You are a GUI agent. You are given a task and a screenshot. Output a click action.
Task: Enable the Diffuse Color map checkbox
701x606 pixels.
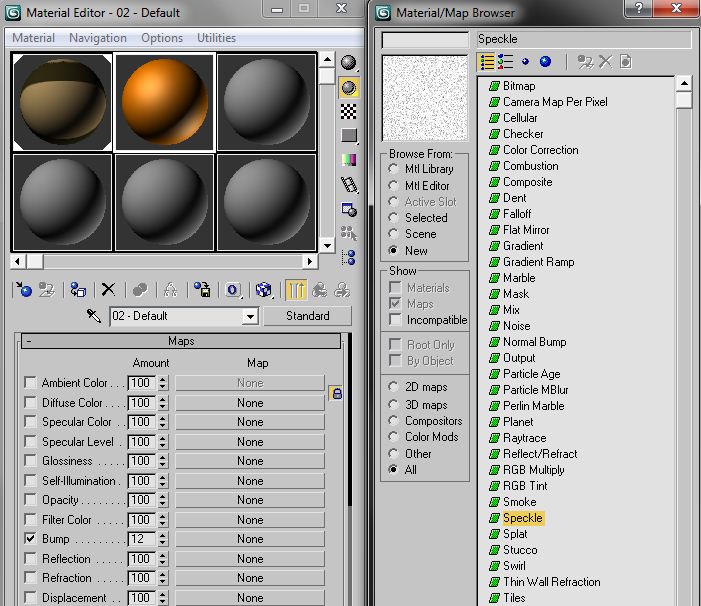click(x=30, y=403)
